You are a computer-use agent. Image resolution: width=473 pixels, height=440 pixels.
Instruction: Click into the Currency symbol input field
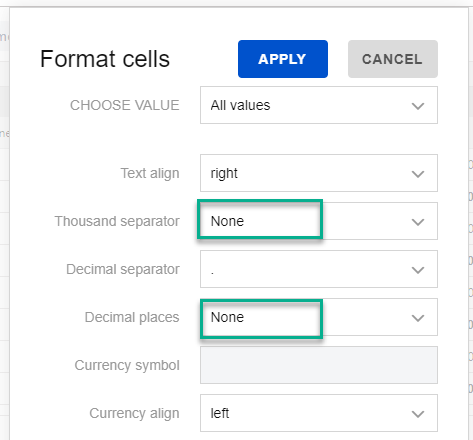[319, 365]
